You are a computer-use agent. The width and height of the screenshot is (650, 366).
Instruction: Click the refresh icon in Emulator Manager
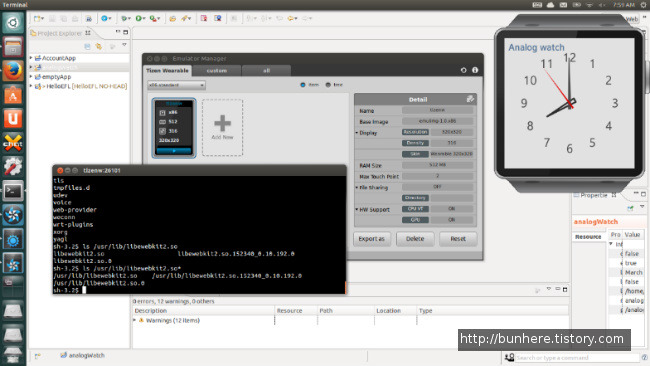click(x=463, y=70)
